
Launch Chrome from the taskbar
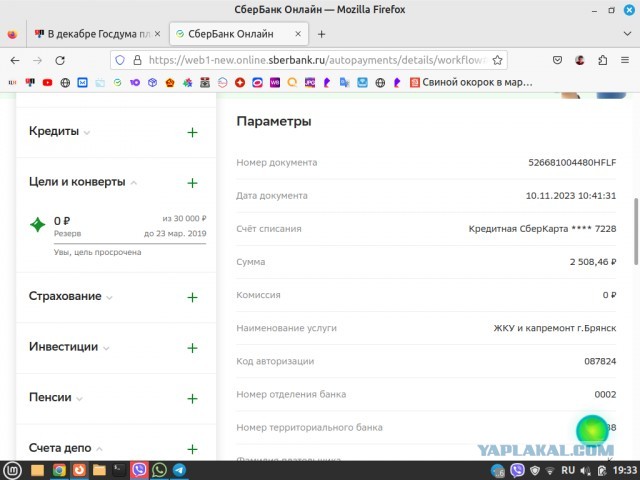point(59,470)
